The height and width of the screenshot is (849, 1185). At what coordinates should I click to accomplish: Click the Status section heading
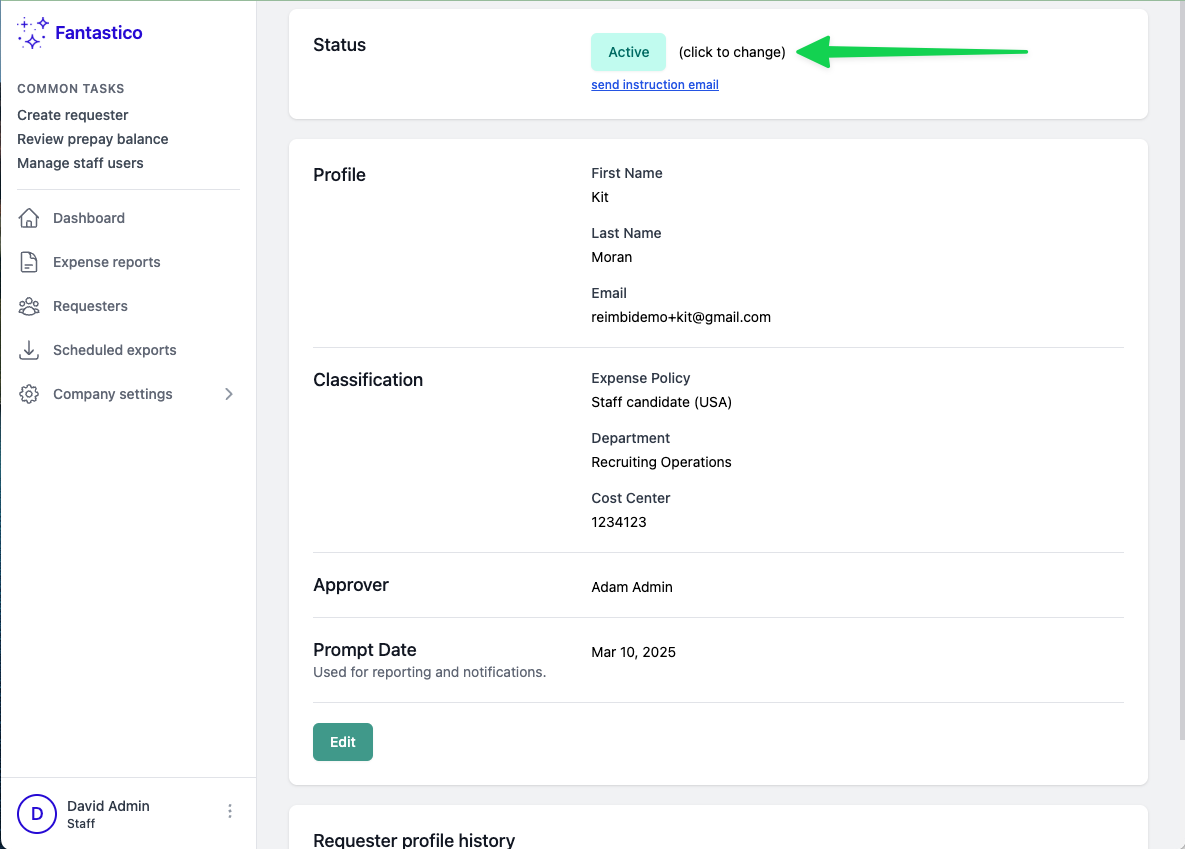(339, 45)
